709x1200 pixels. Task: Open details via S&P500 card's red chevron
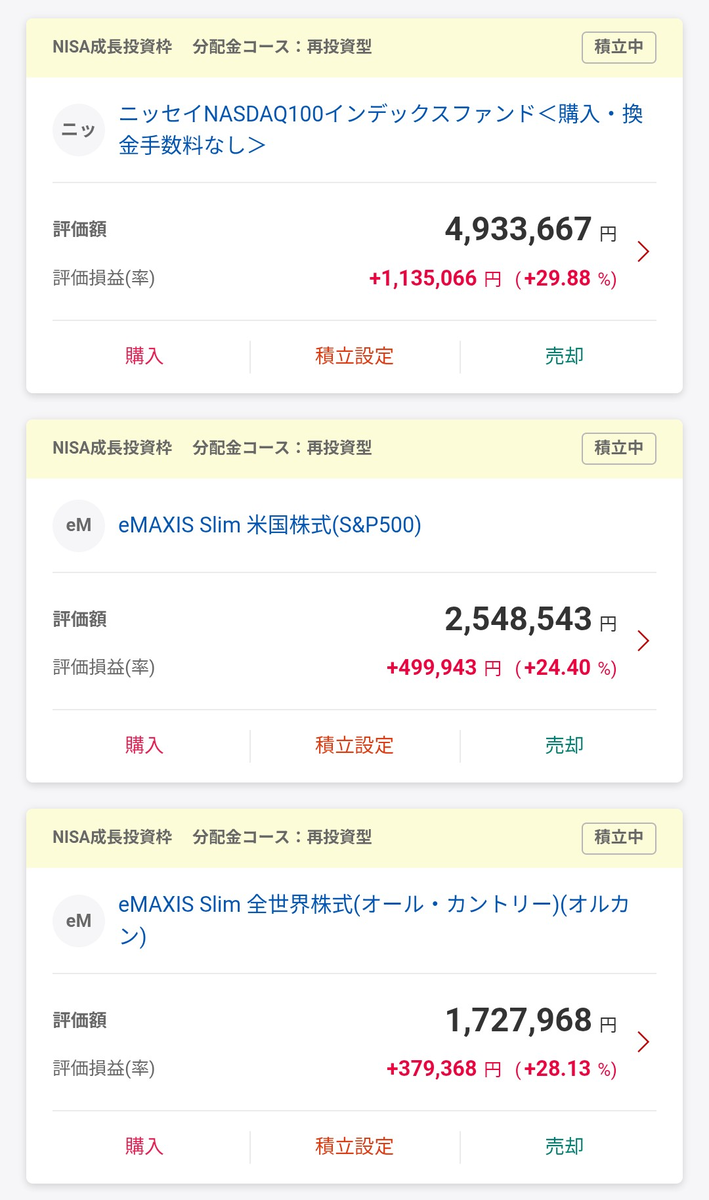[x=643, y=641]
